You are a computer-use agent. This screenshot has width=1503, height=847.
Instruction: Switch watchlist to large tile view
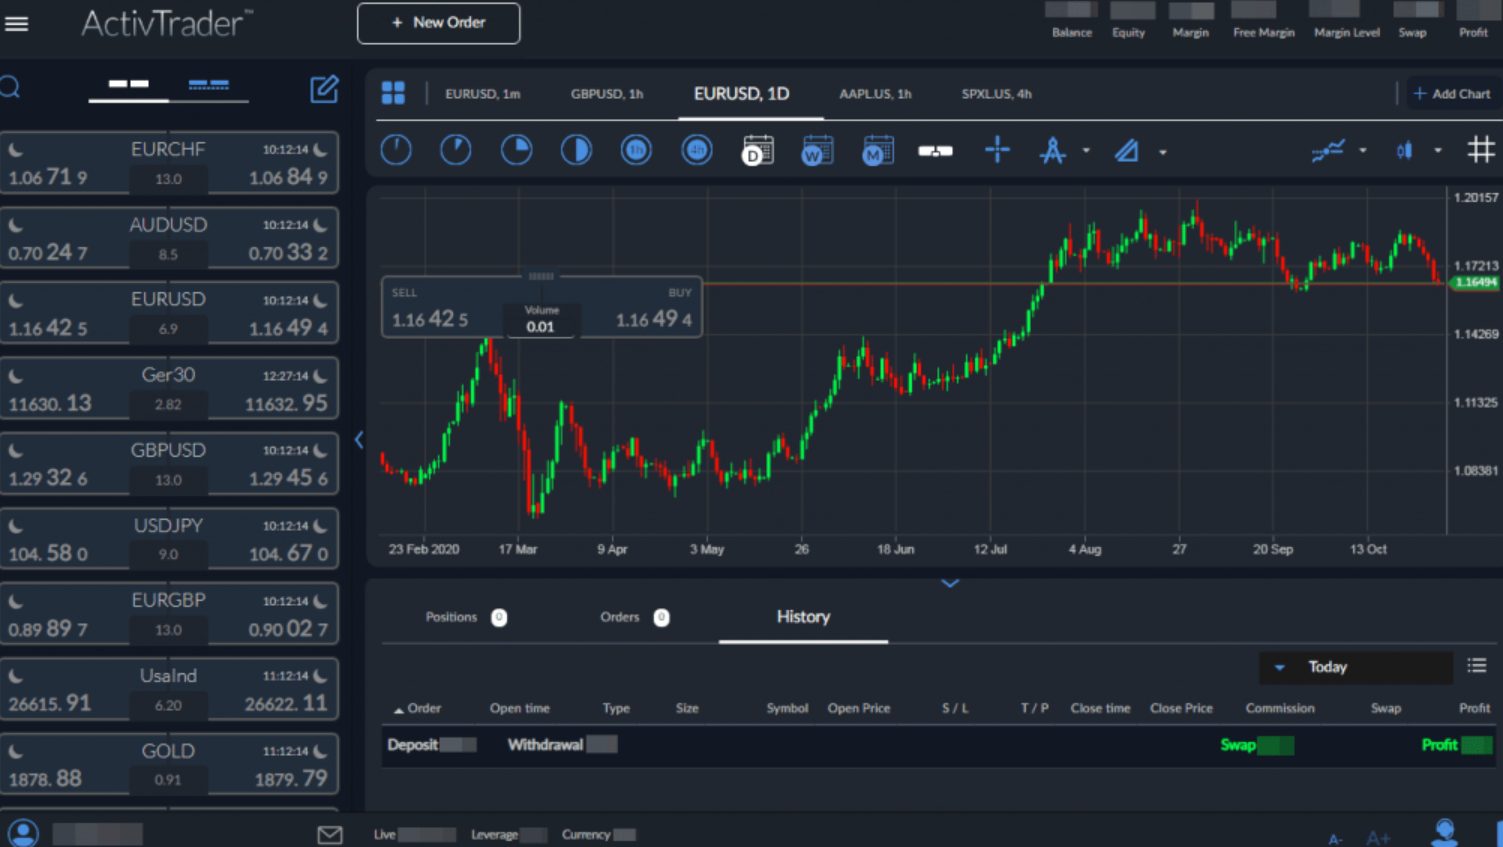tap(129, 85)
